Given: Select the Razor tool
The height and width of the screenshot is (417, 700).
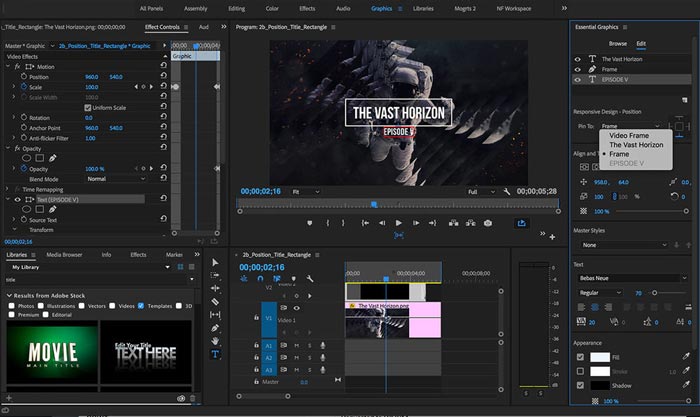Looking at the screenshot, I should [x=215, y=301].
